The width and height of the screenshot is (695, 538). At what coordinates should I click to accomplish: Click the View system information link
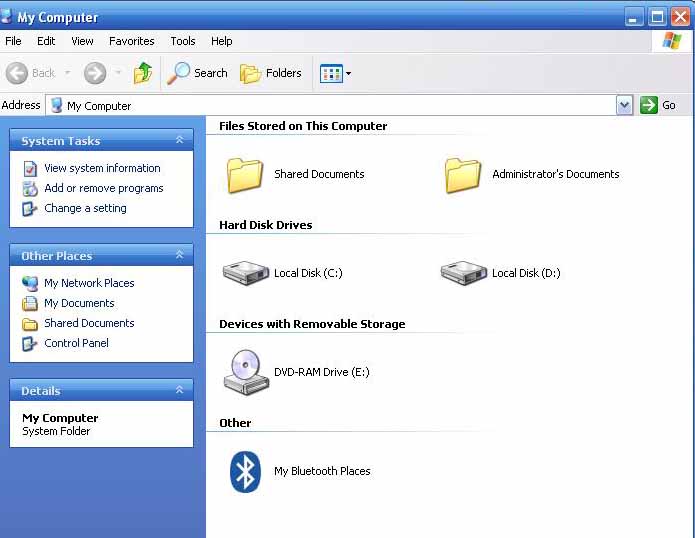102,168
